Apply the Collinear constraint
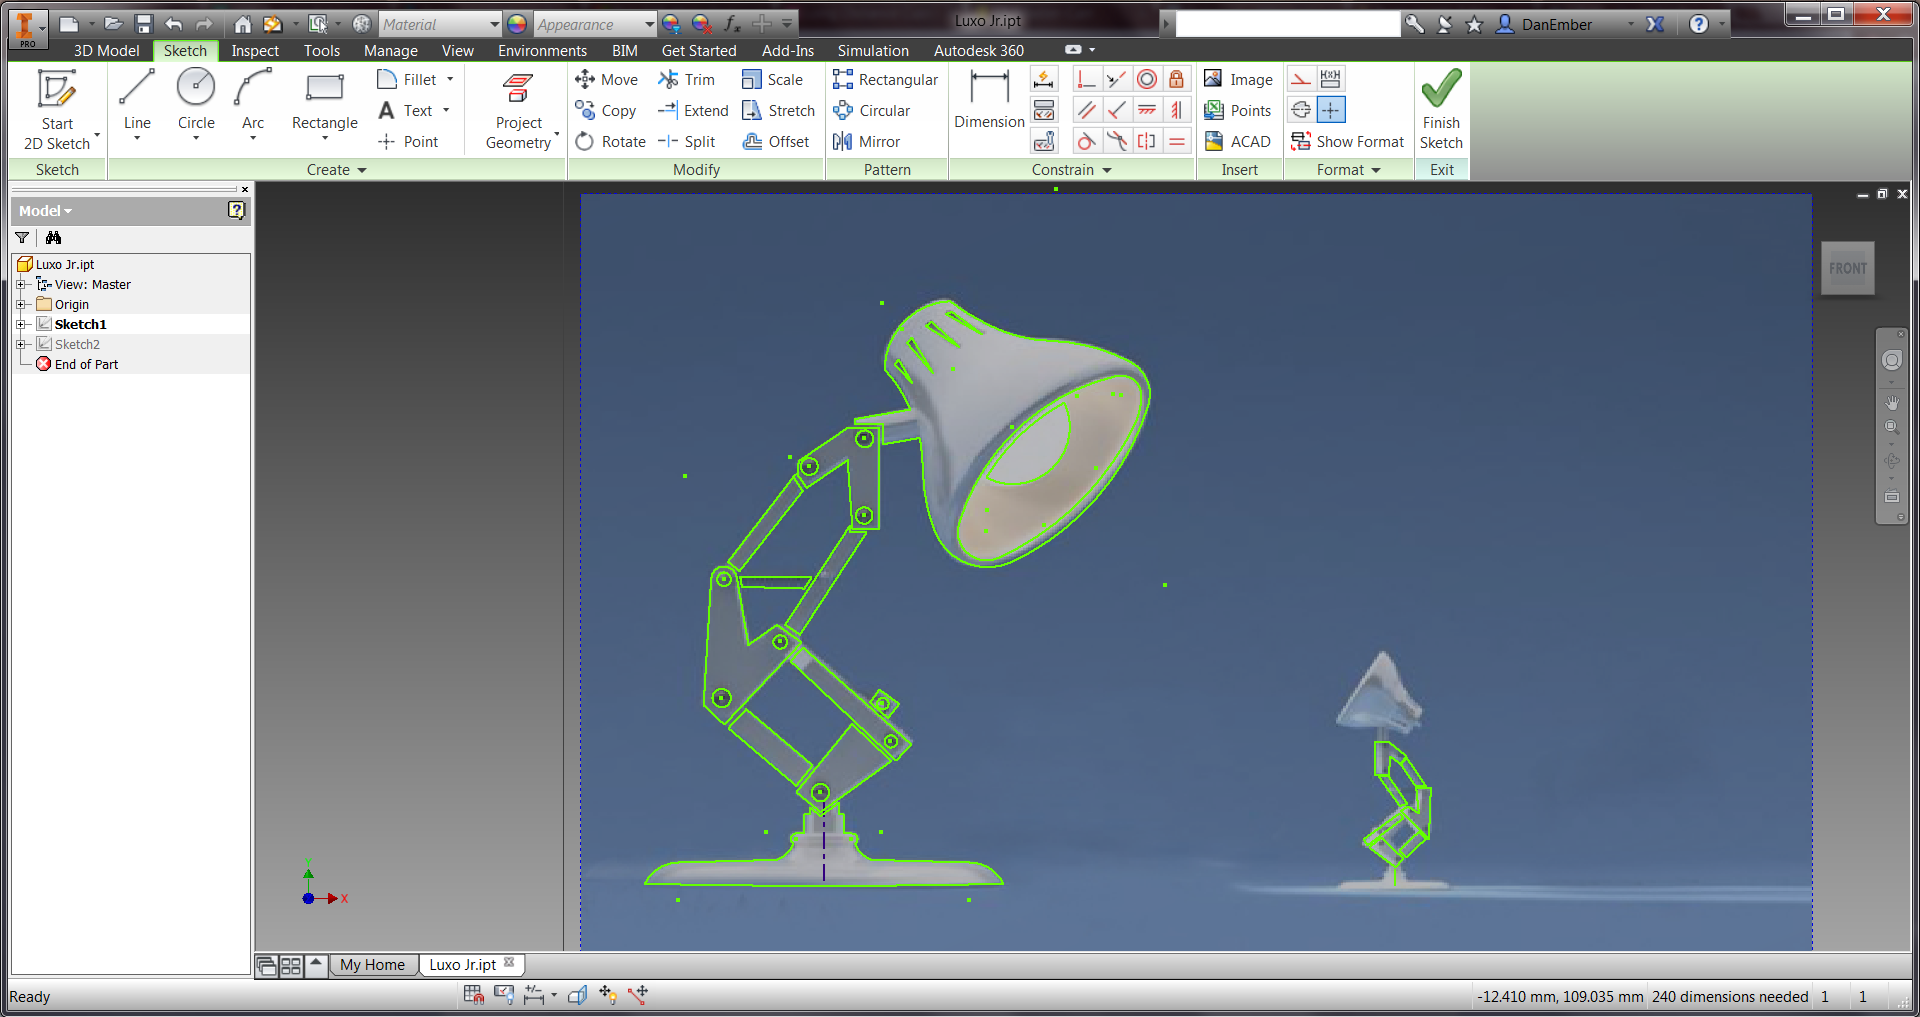This screenshot has width=1920, height=1017. pyautogui.click(x=1117, y=79)
